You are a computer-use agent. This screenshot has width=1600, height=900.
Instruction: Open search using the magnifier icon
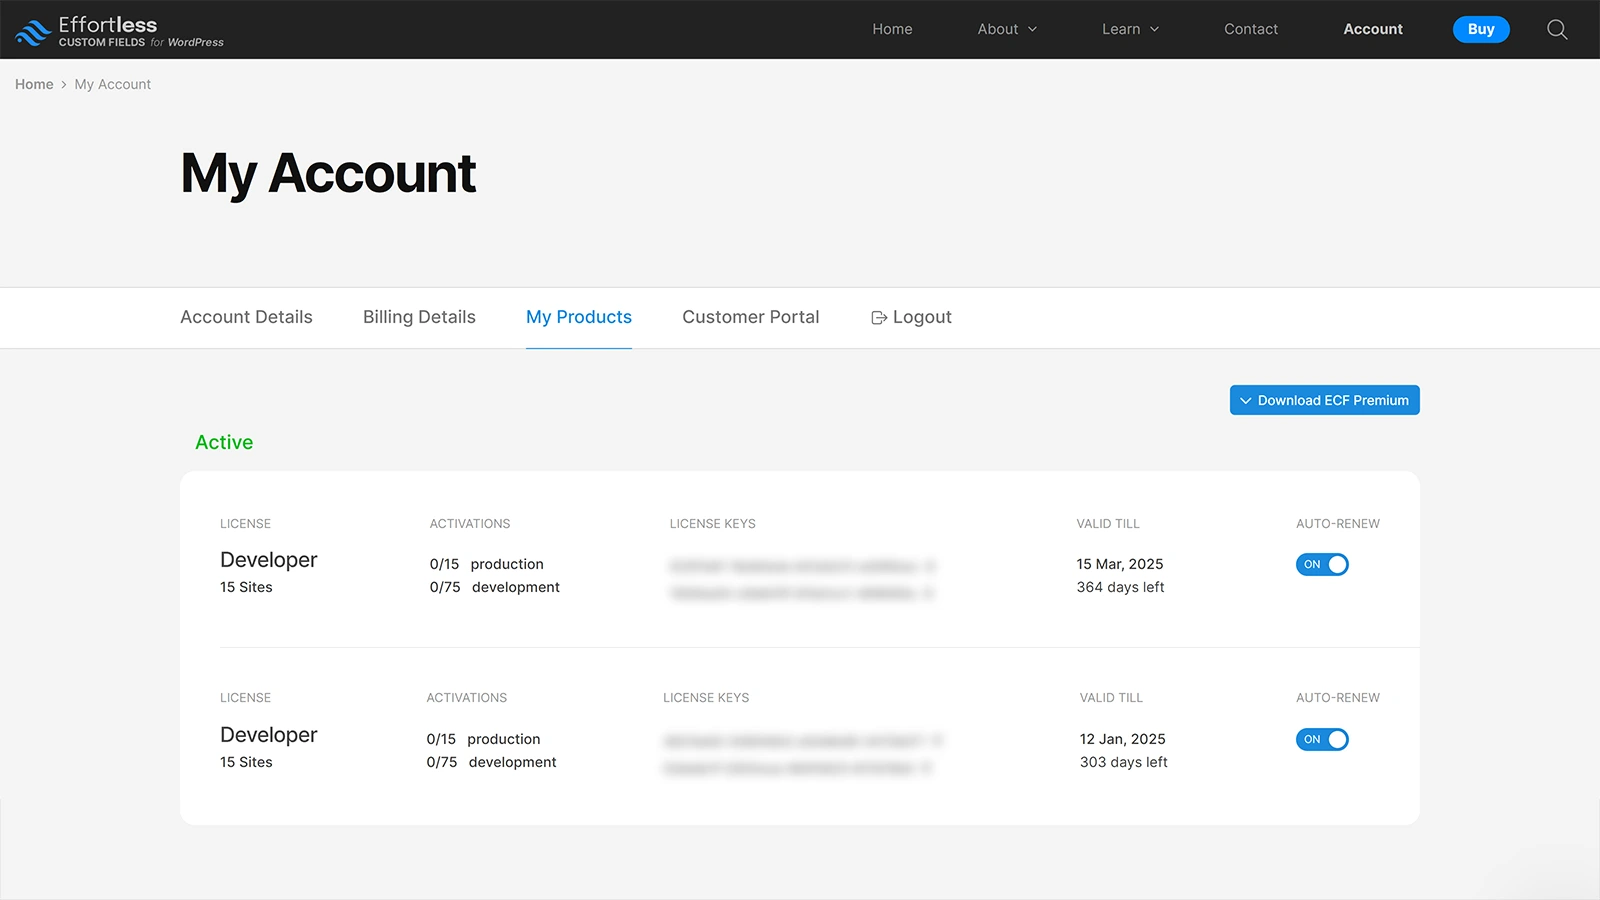(x=1556, y=29)
